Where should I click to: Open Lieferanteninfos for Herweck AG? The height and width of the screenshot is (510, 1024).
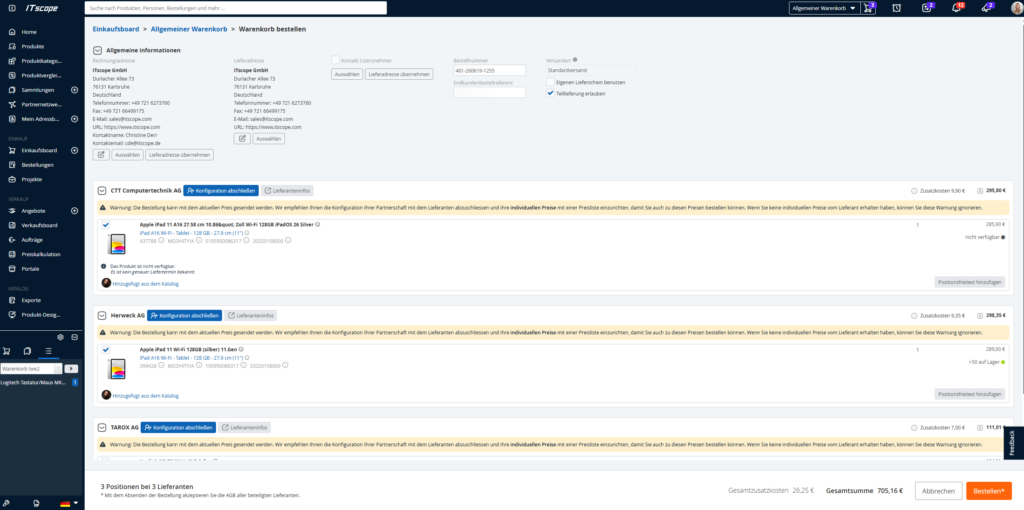pos(251,315)
